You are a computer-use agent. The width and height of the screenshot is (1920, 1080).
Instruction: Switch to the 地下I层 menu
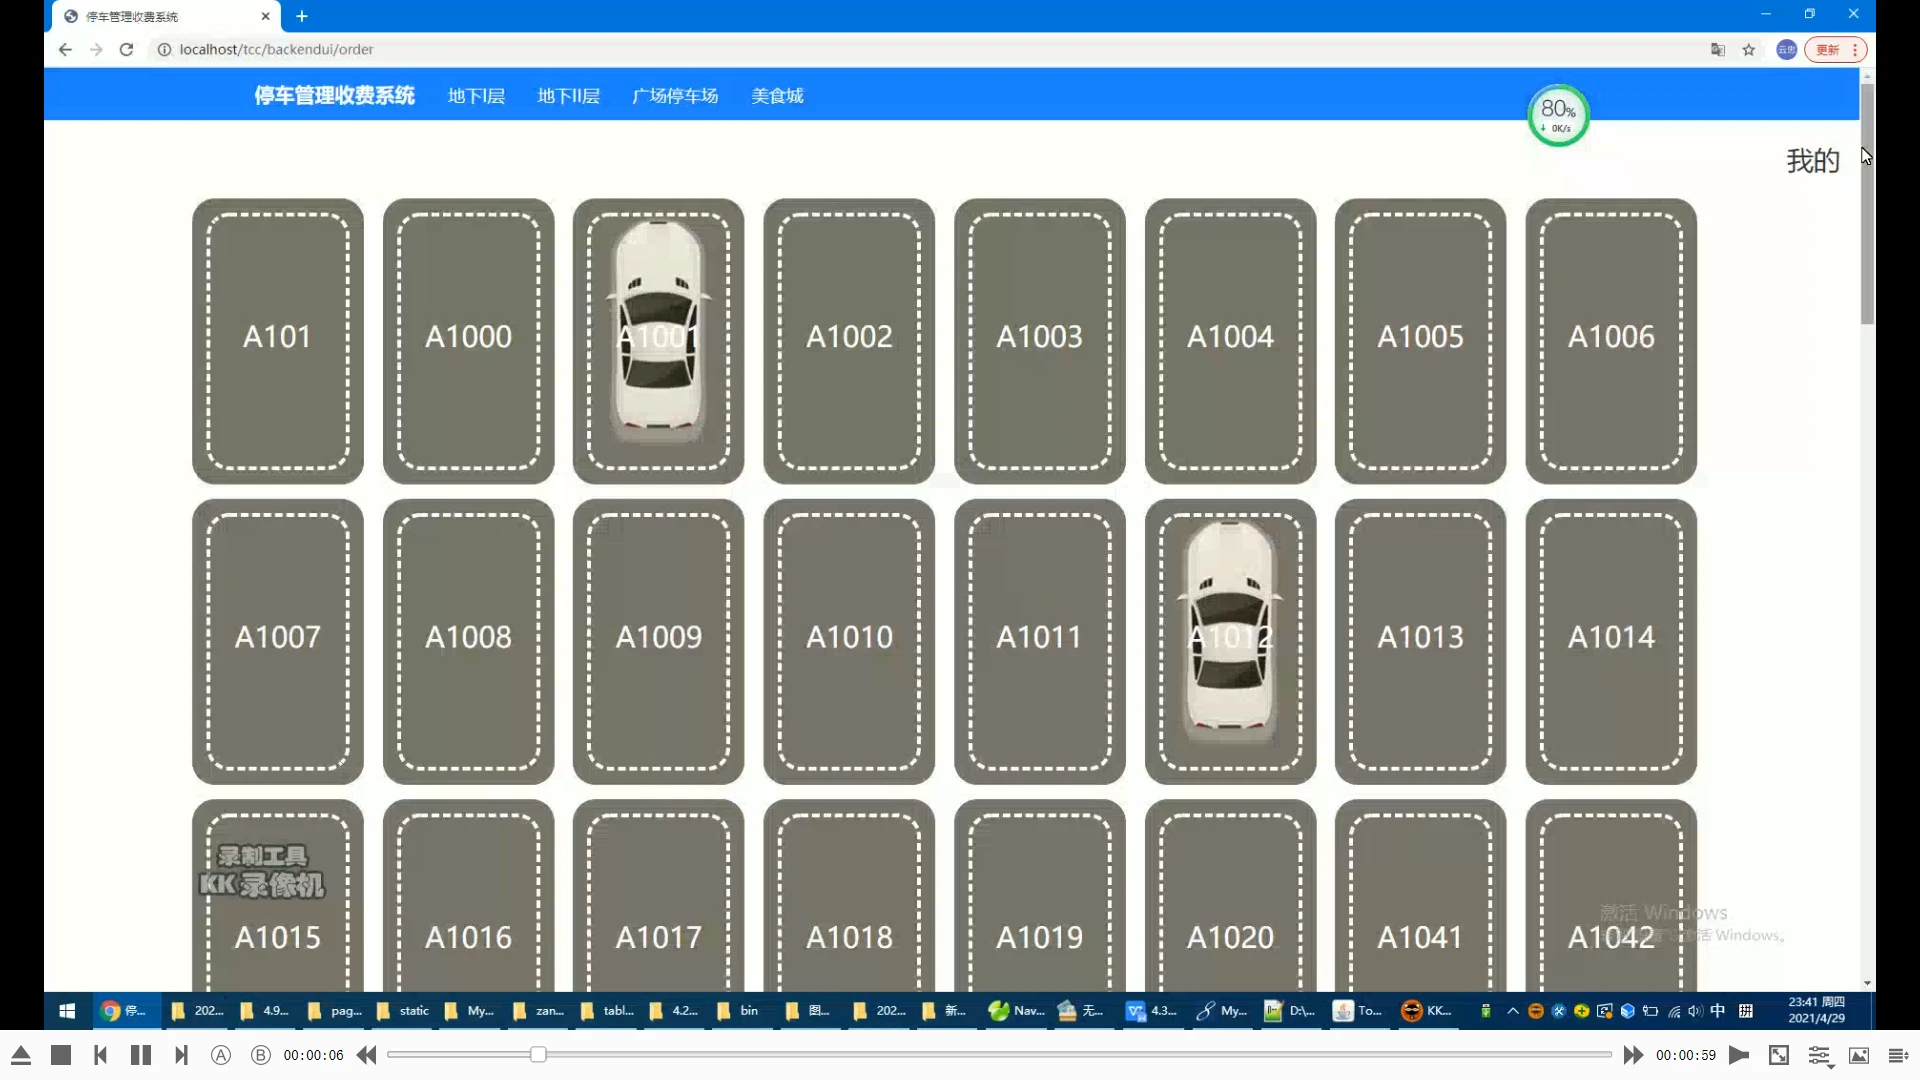[x=476, y=96]
